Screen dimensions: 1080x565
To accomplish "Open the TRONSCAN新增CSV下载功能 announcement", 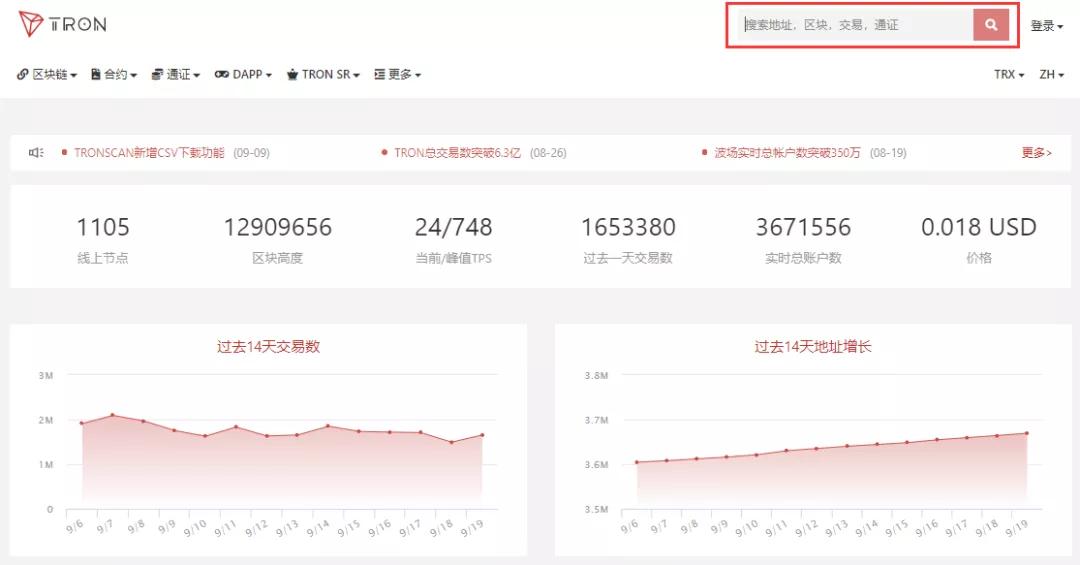I will (149, 153).
